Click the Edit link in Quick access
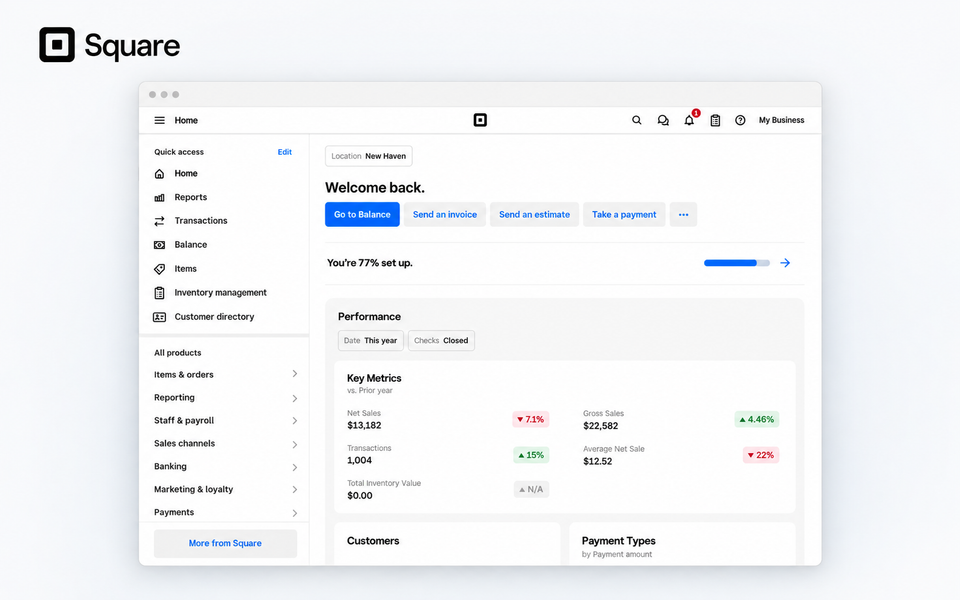Screen dimensions: 960x600 pos(285,152)
